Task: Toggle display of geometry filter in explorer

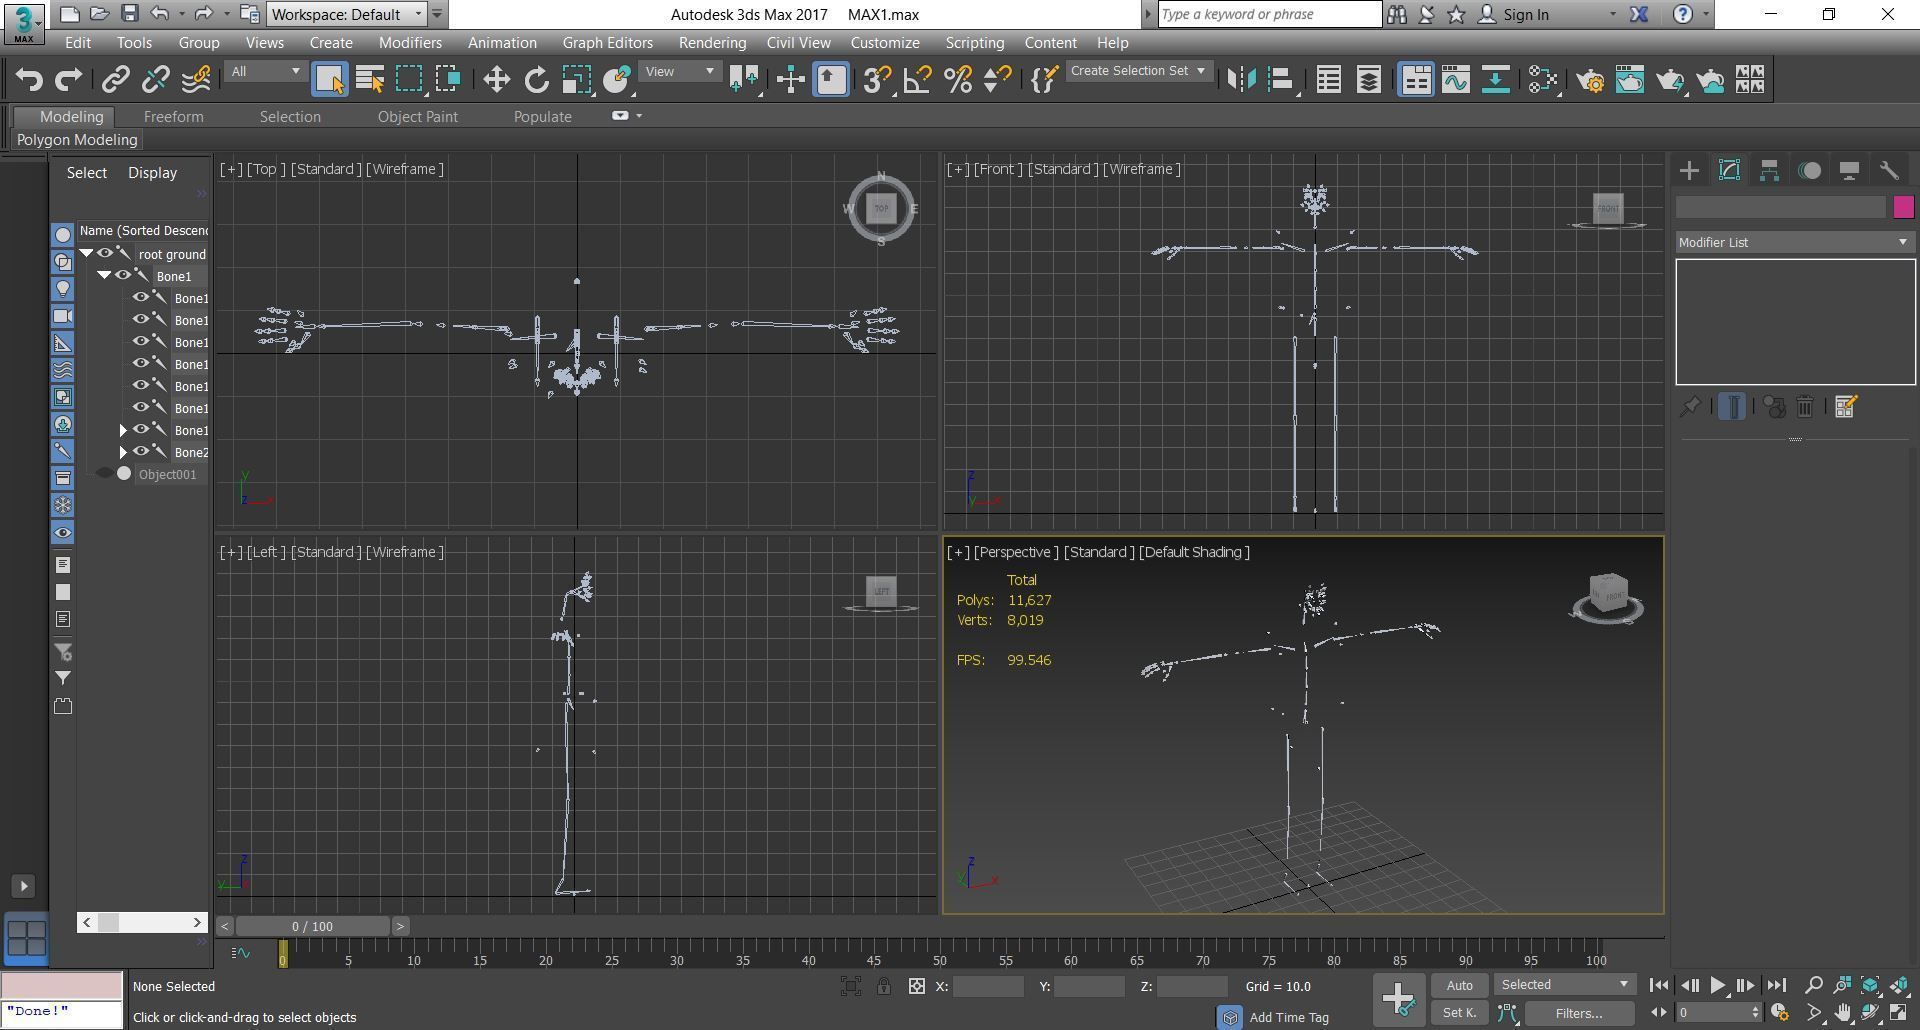Action: click(62, 235)
